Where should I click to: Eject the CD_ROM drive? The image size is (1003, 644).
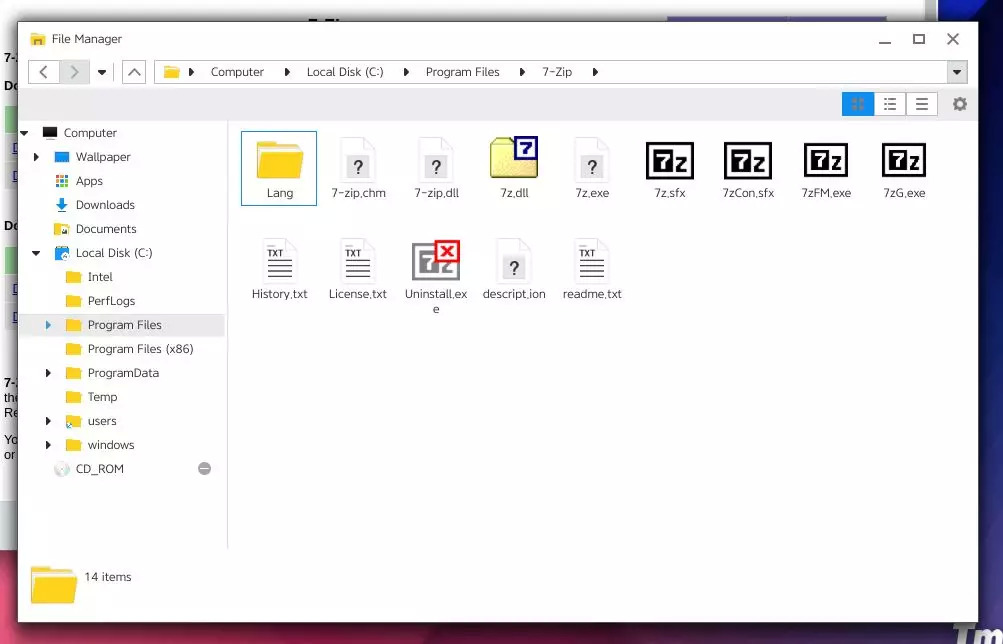[204, 469]
